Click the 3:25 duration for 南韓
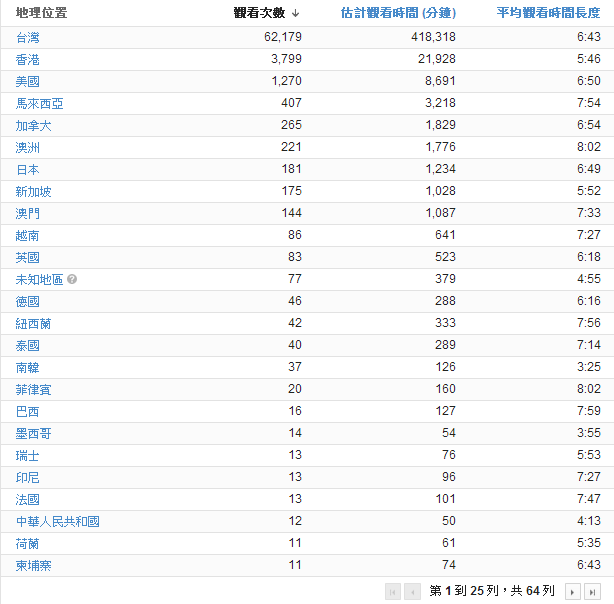This screenshot has height=604, width=614. 589,367
